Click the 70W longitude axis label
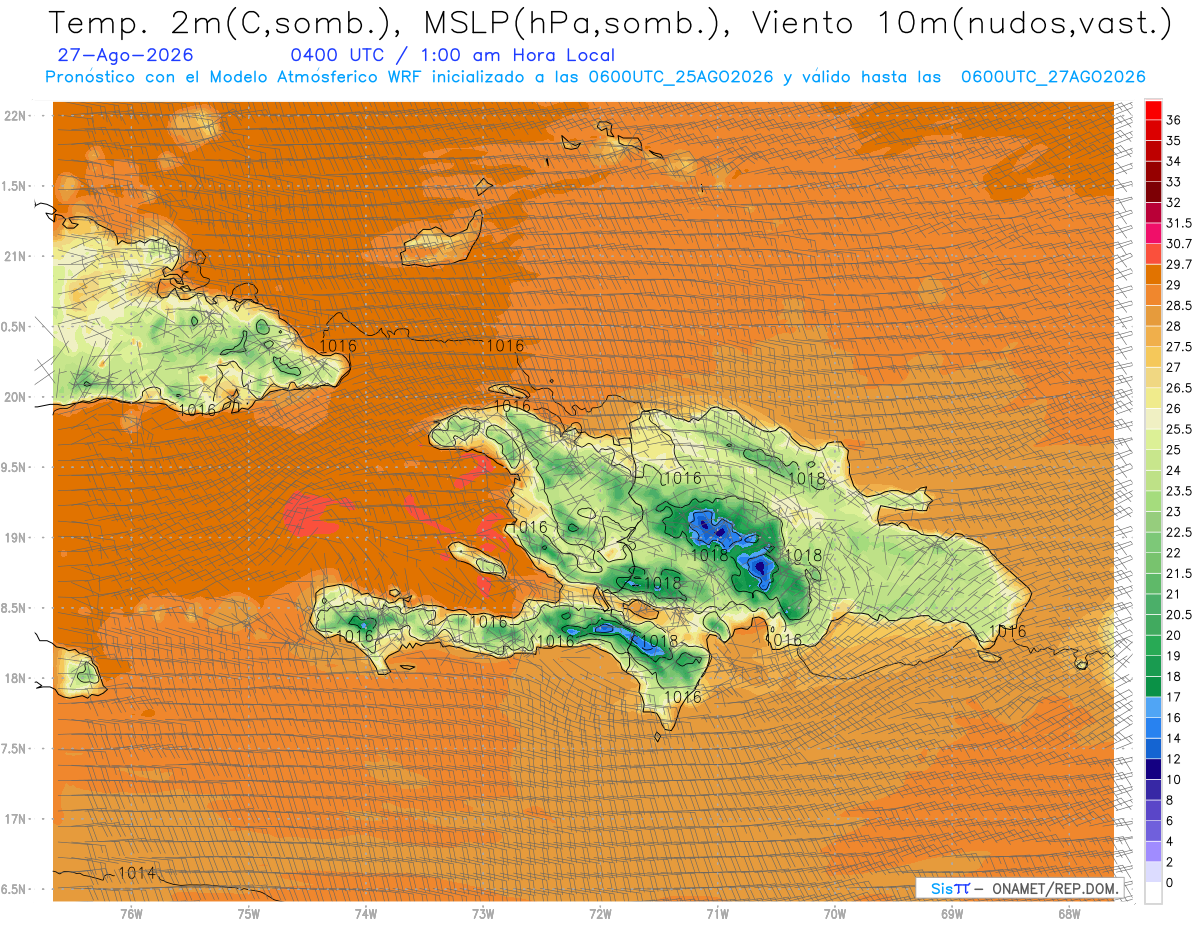 click(835, 913)
